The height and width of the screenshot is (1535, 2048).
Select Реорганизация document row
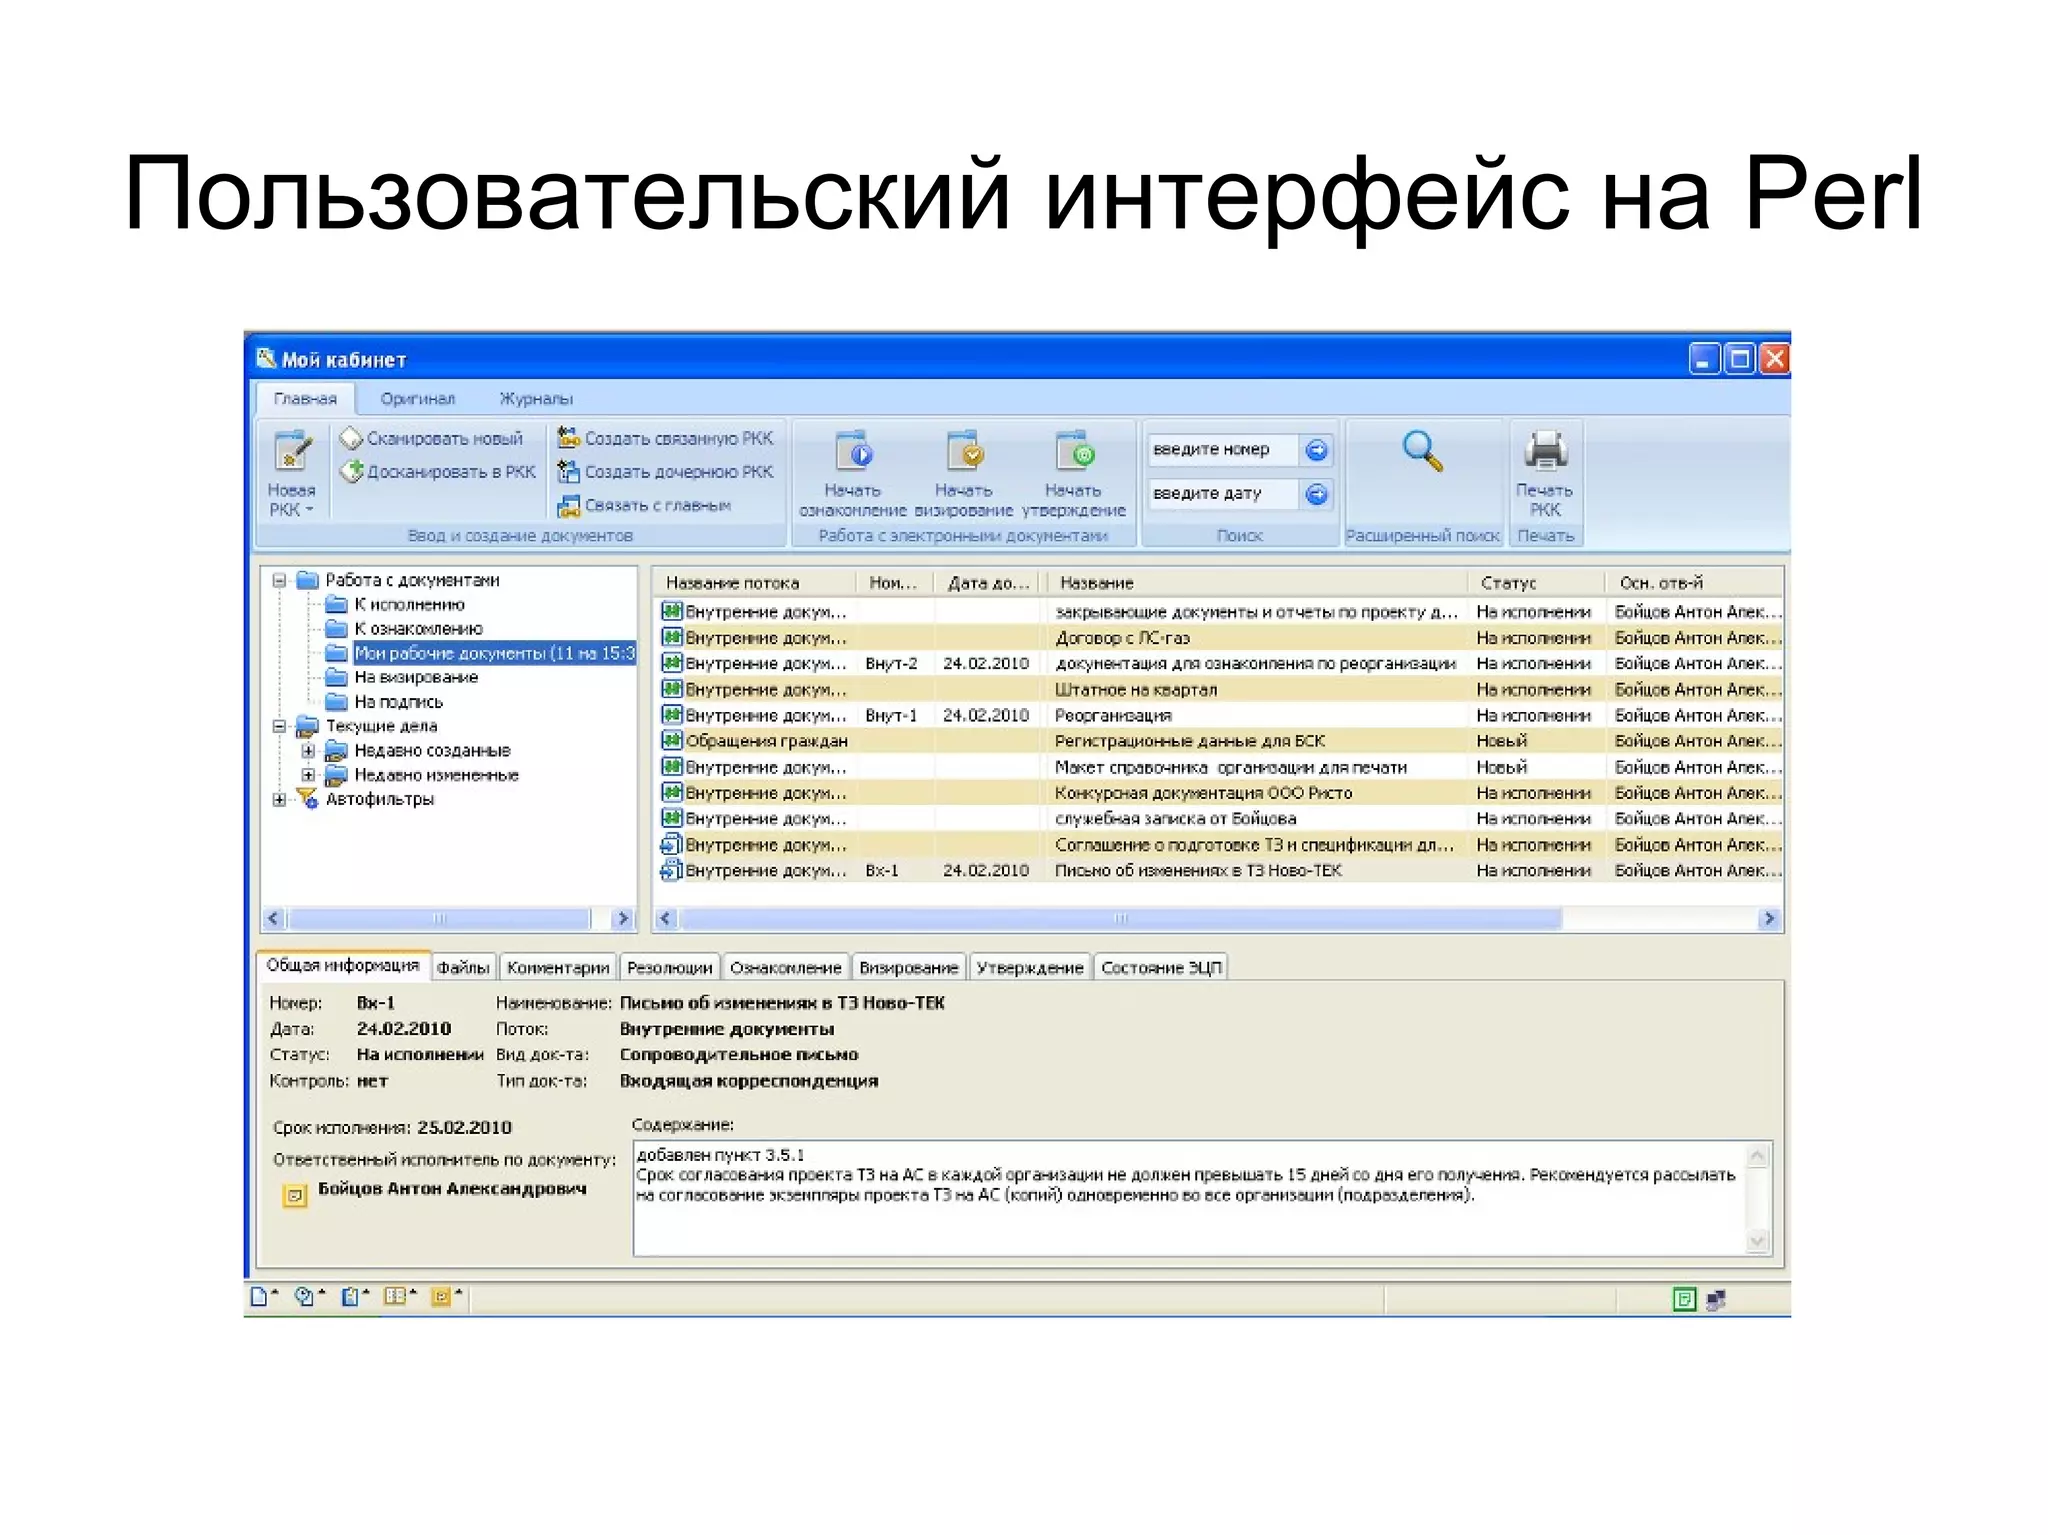pos(1113,716)
